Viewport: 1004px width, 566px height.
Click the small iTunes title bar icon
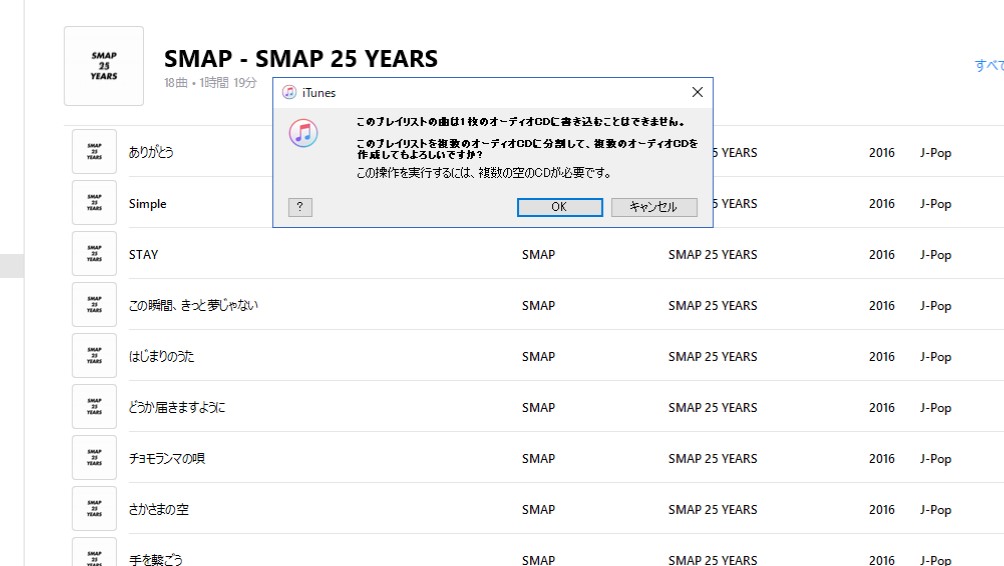click(289, 92)
